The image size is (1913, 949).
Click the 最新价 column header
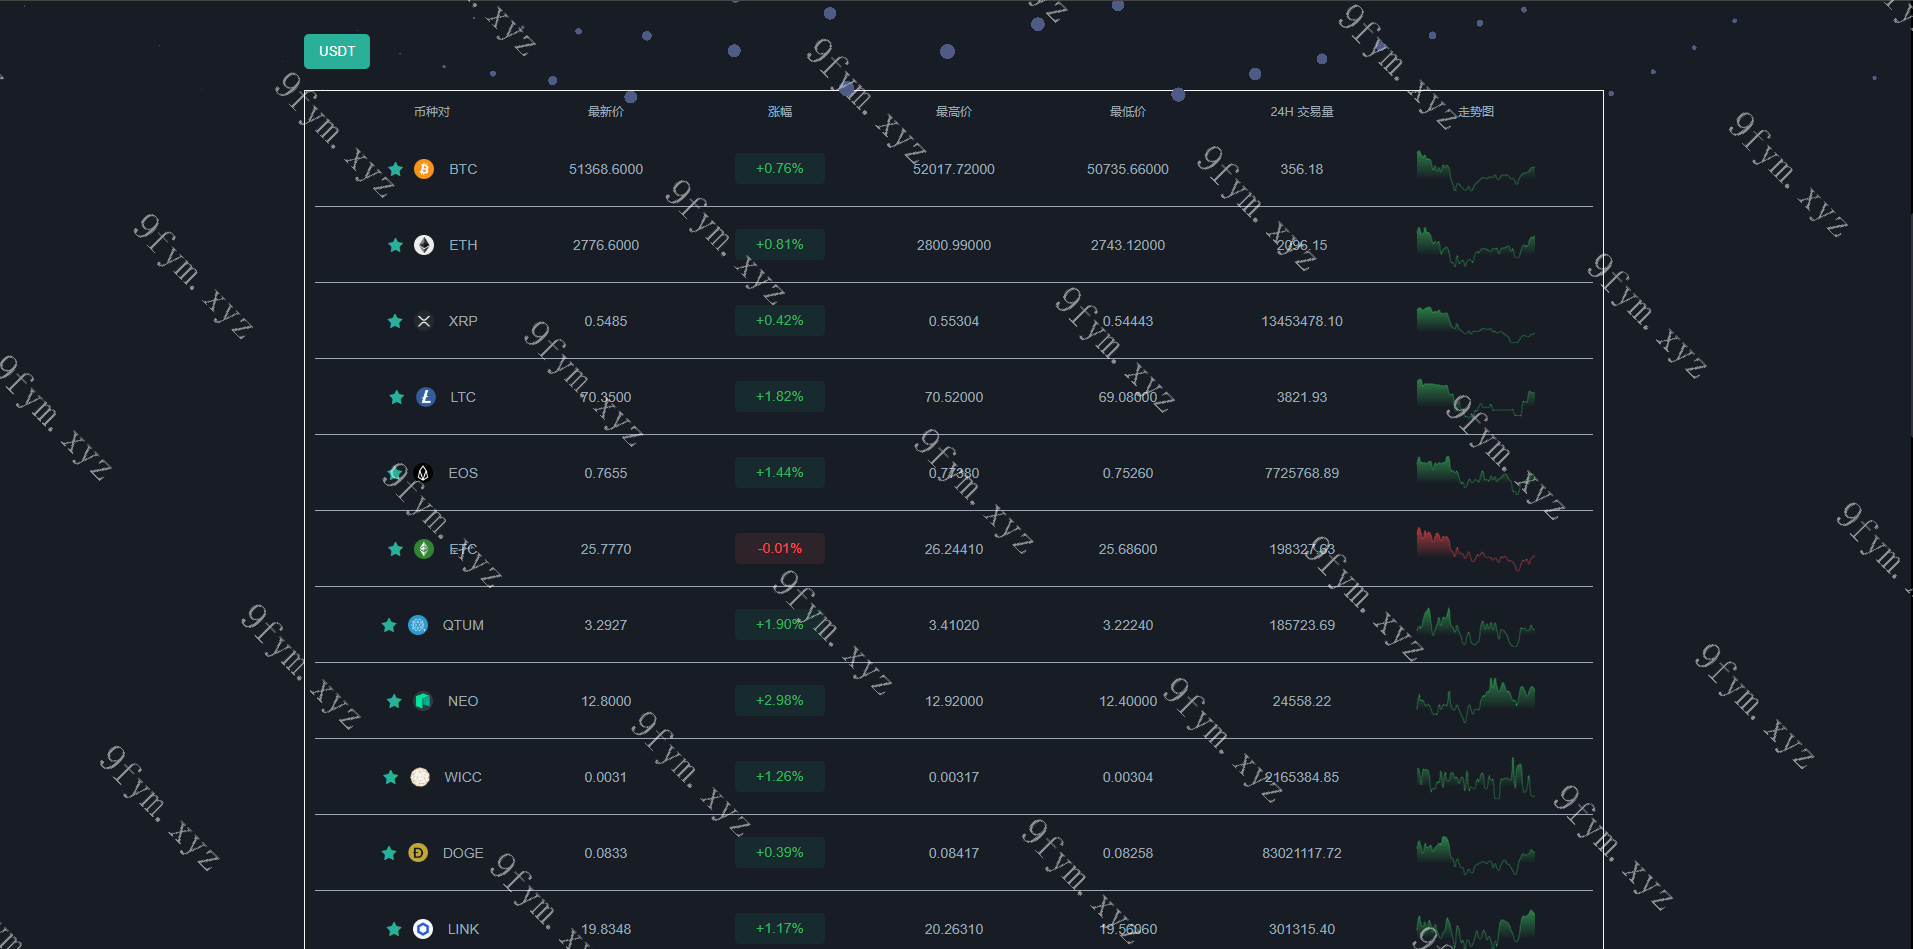coord(606,112)
